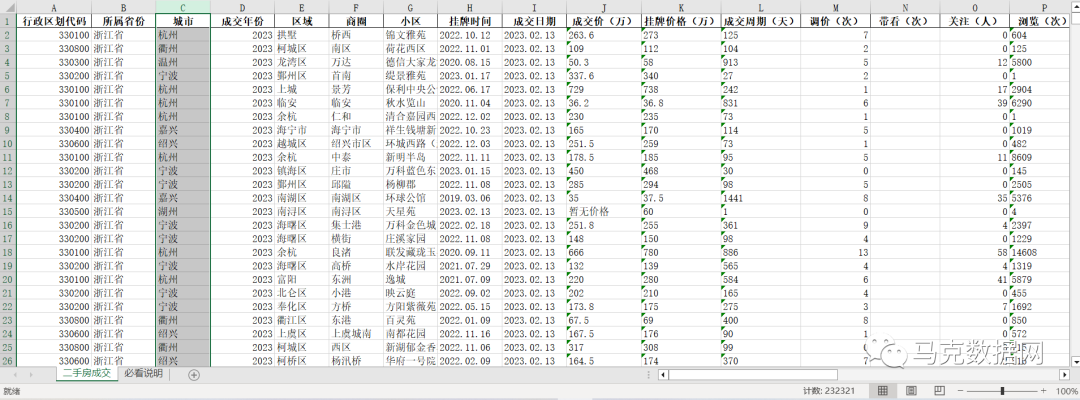The height and width of the screenshot is (400, 1080).
Task: Open zoom level 100% dialog
Action: pyautogui.click(x=1066, y=391)
